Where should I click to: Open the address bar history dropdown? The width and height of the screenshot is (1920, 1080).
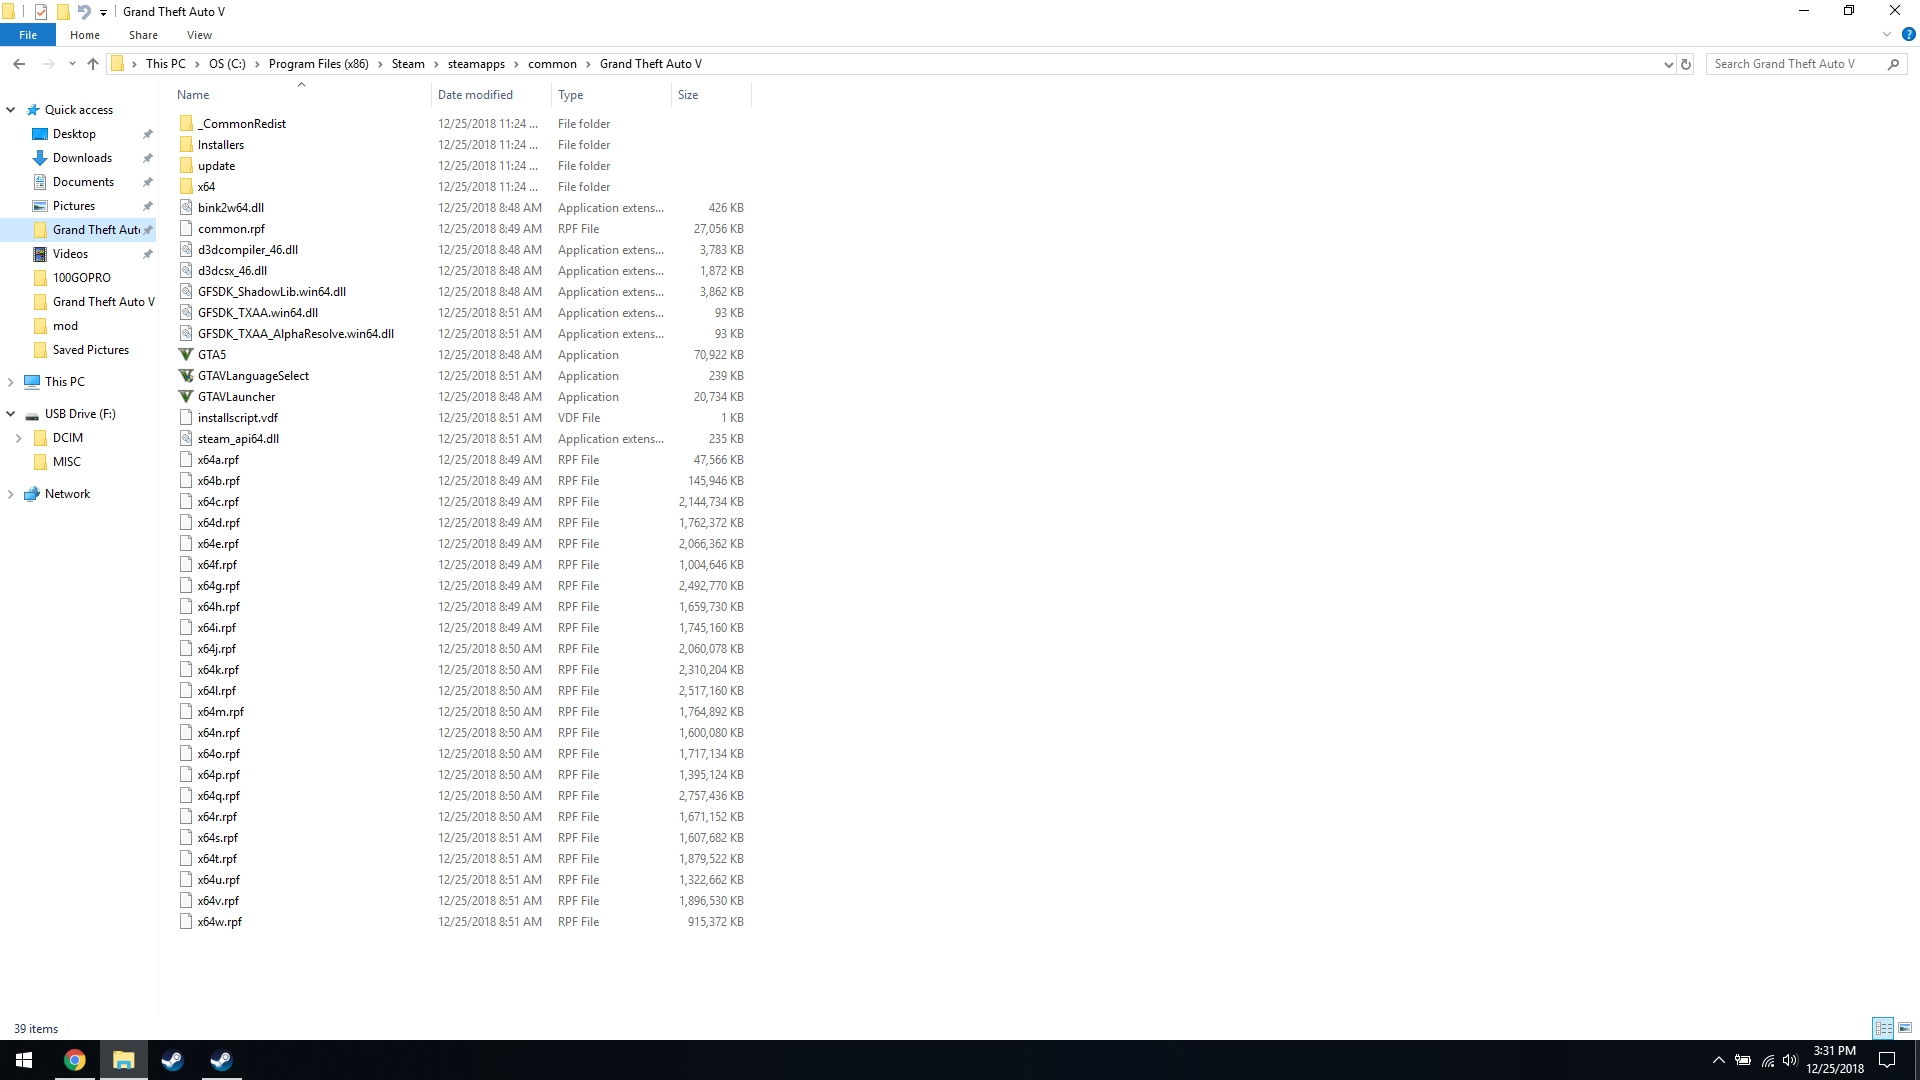pos(1668,64)
